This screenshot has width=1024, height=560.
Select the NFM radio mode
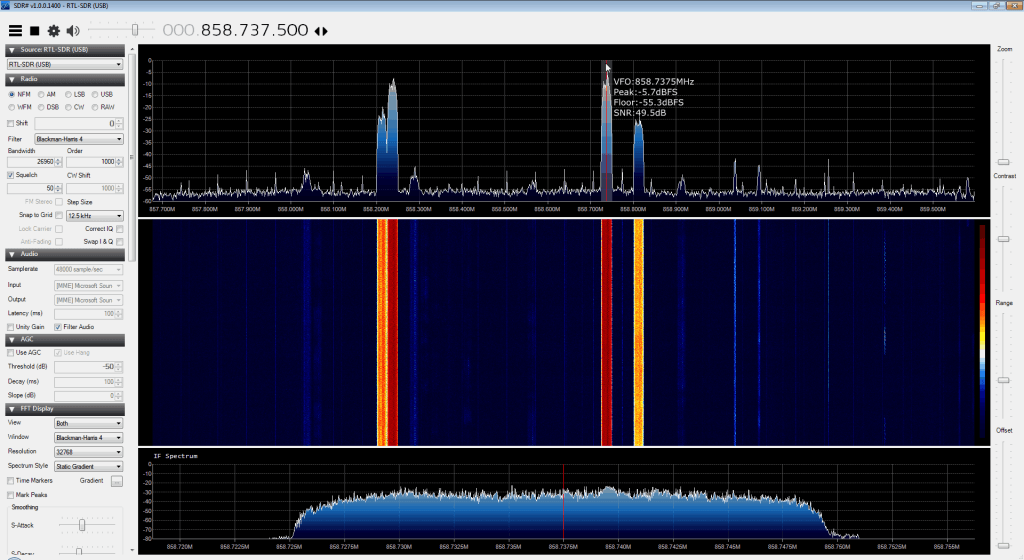coord(12,95)
